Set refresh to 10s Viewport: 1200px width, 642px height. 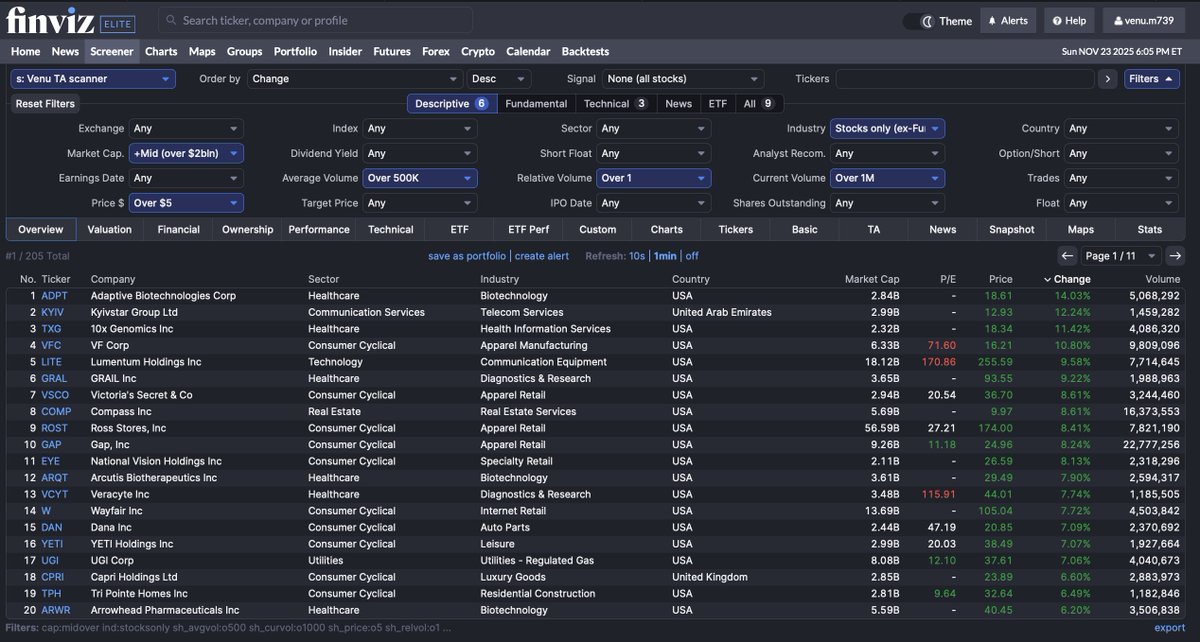click(x=637, y=256)
